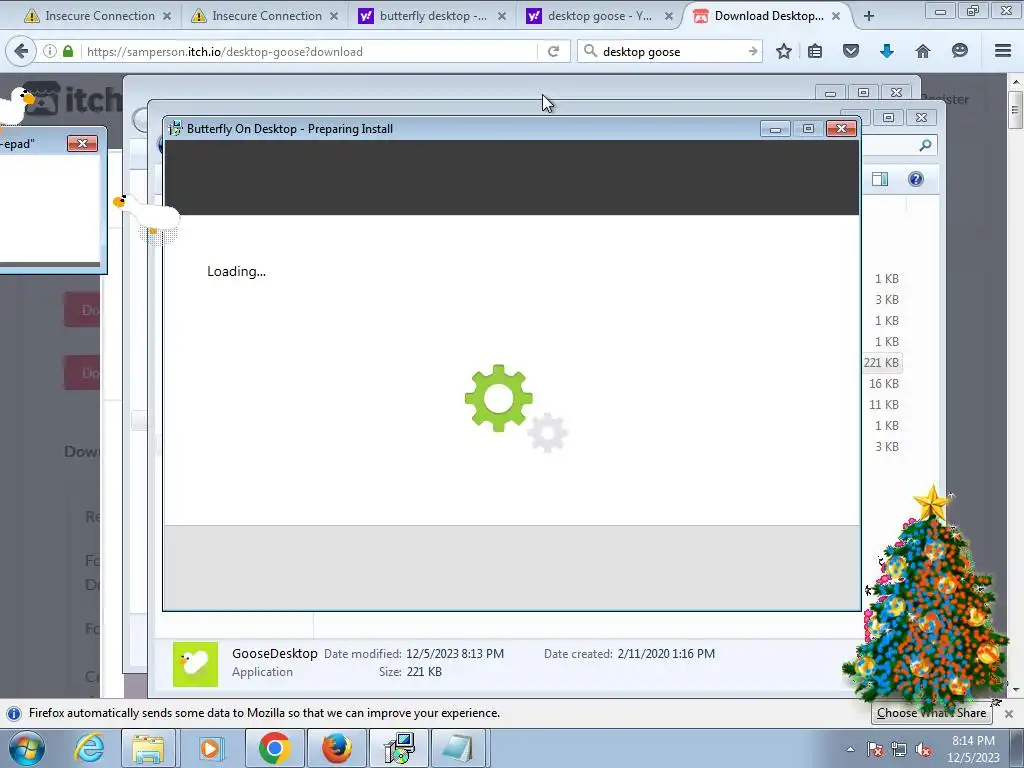Go back with Firefox back arrow
Screen dimensions: 1024x768
coord(21,51)
